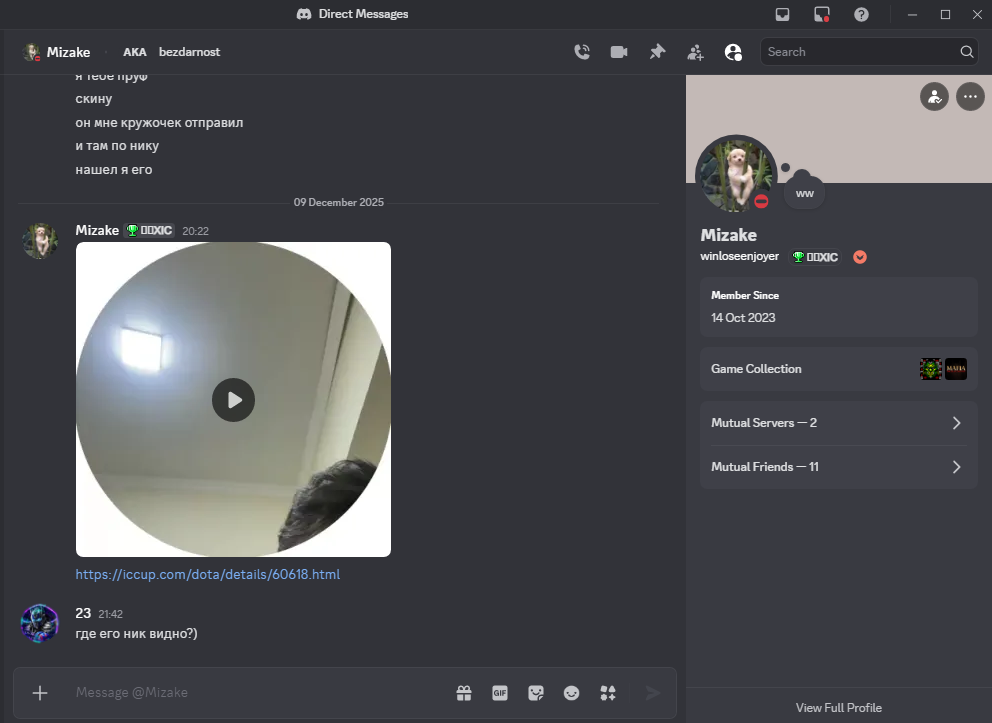The width and height of the screenshot is (992, 723).
Task: Click the '14 Oct 2023' member since date
Action: pyautogui.click(x=743, y=318)
